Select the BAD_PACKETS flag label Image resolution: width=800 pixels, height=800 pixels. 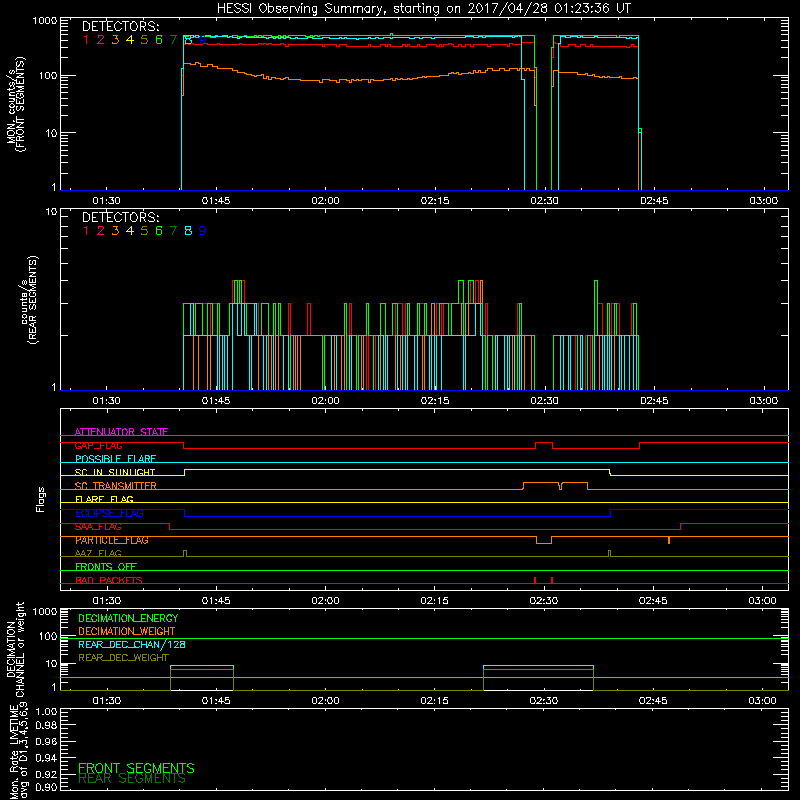coord(109,580)
